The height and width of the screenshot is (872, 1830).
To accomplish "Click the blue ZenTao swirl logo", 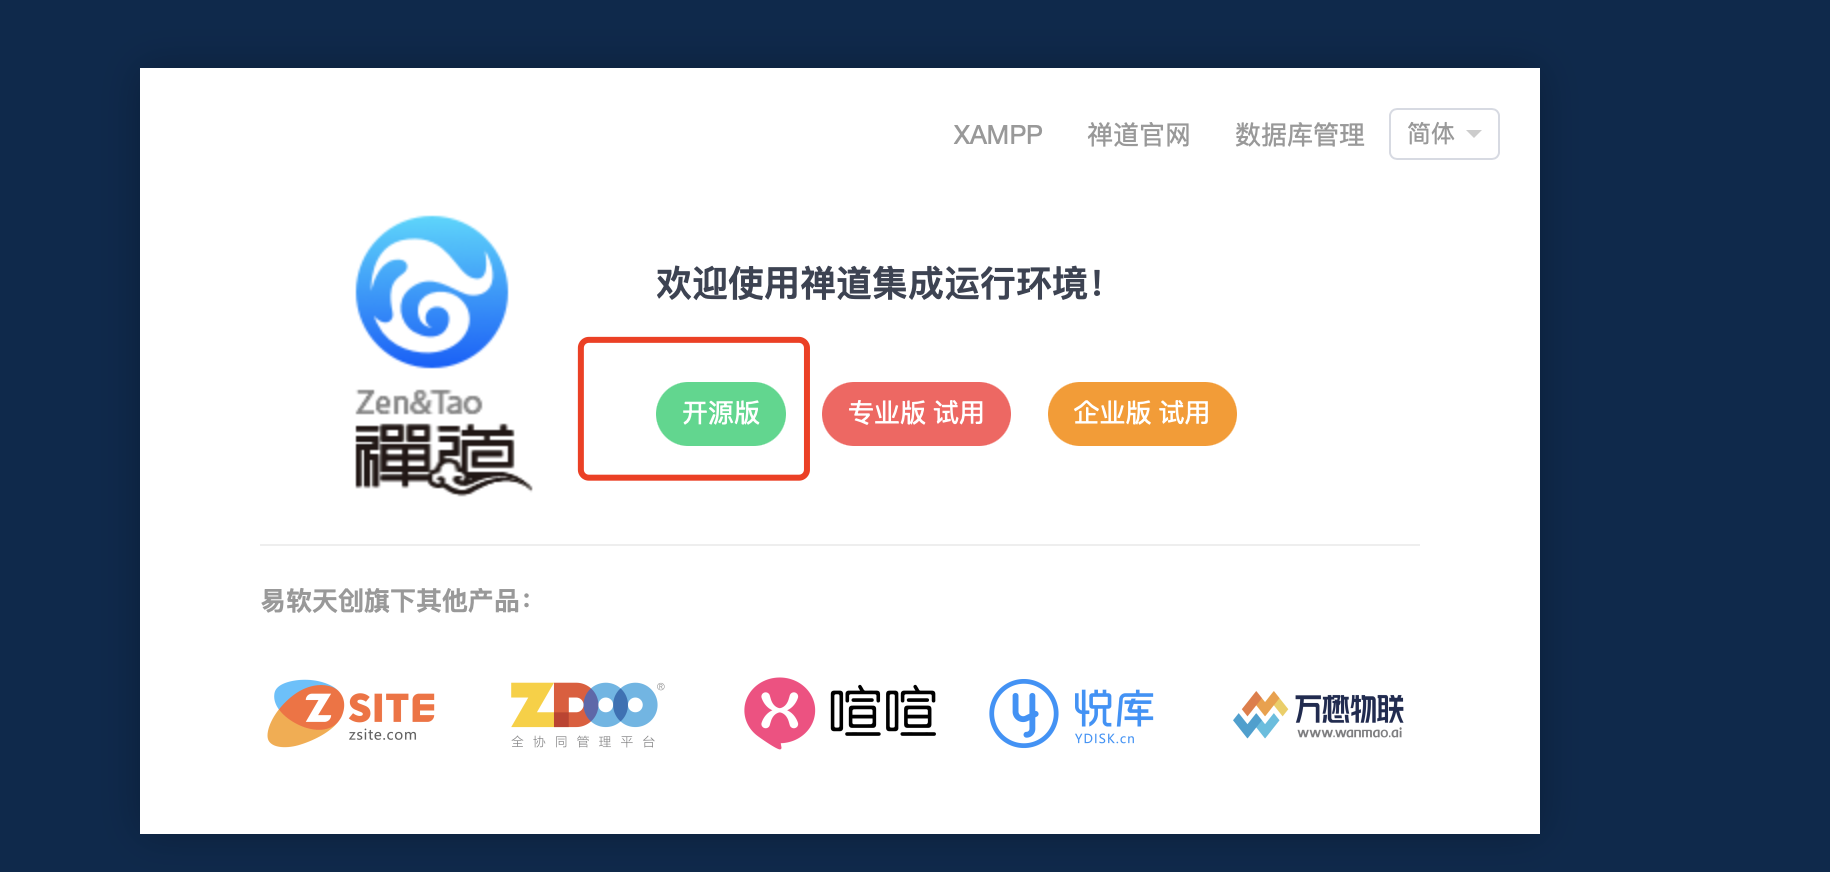I will [432, 292].
